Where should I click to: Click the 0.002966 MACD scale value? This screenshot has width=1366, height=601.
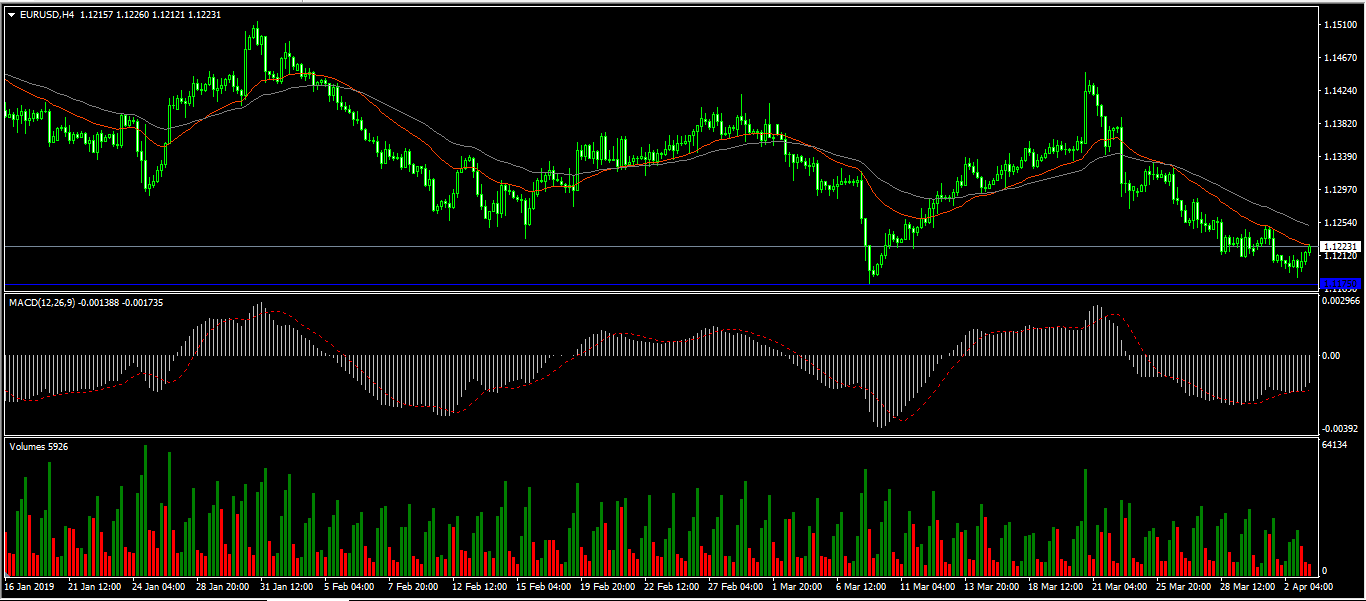pyautogui.click(x=1340, y=300)
